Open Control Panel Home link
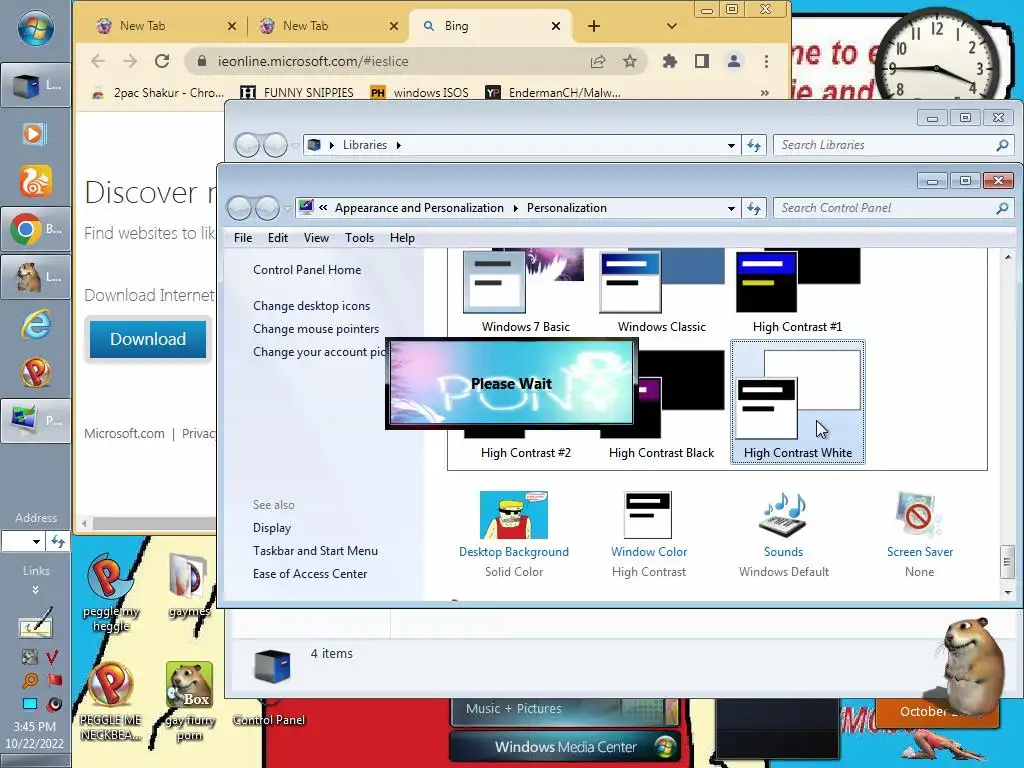1024x768 pixels. pos(307,270)
